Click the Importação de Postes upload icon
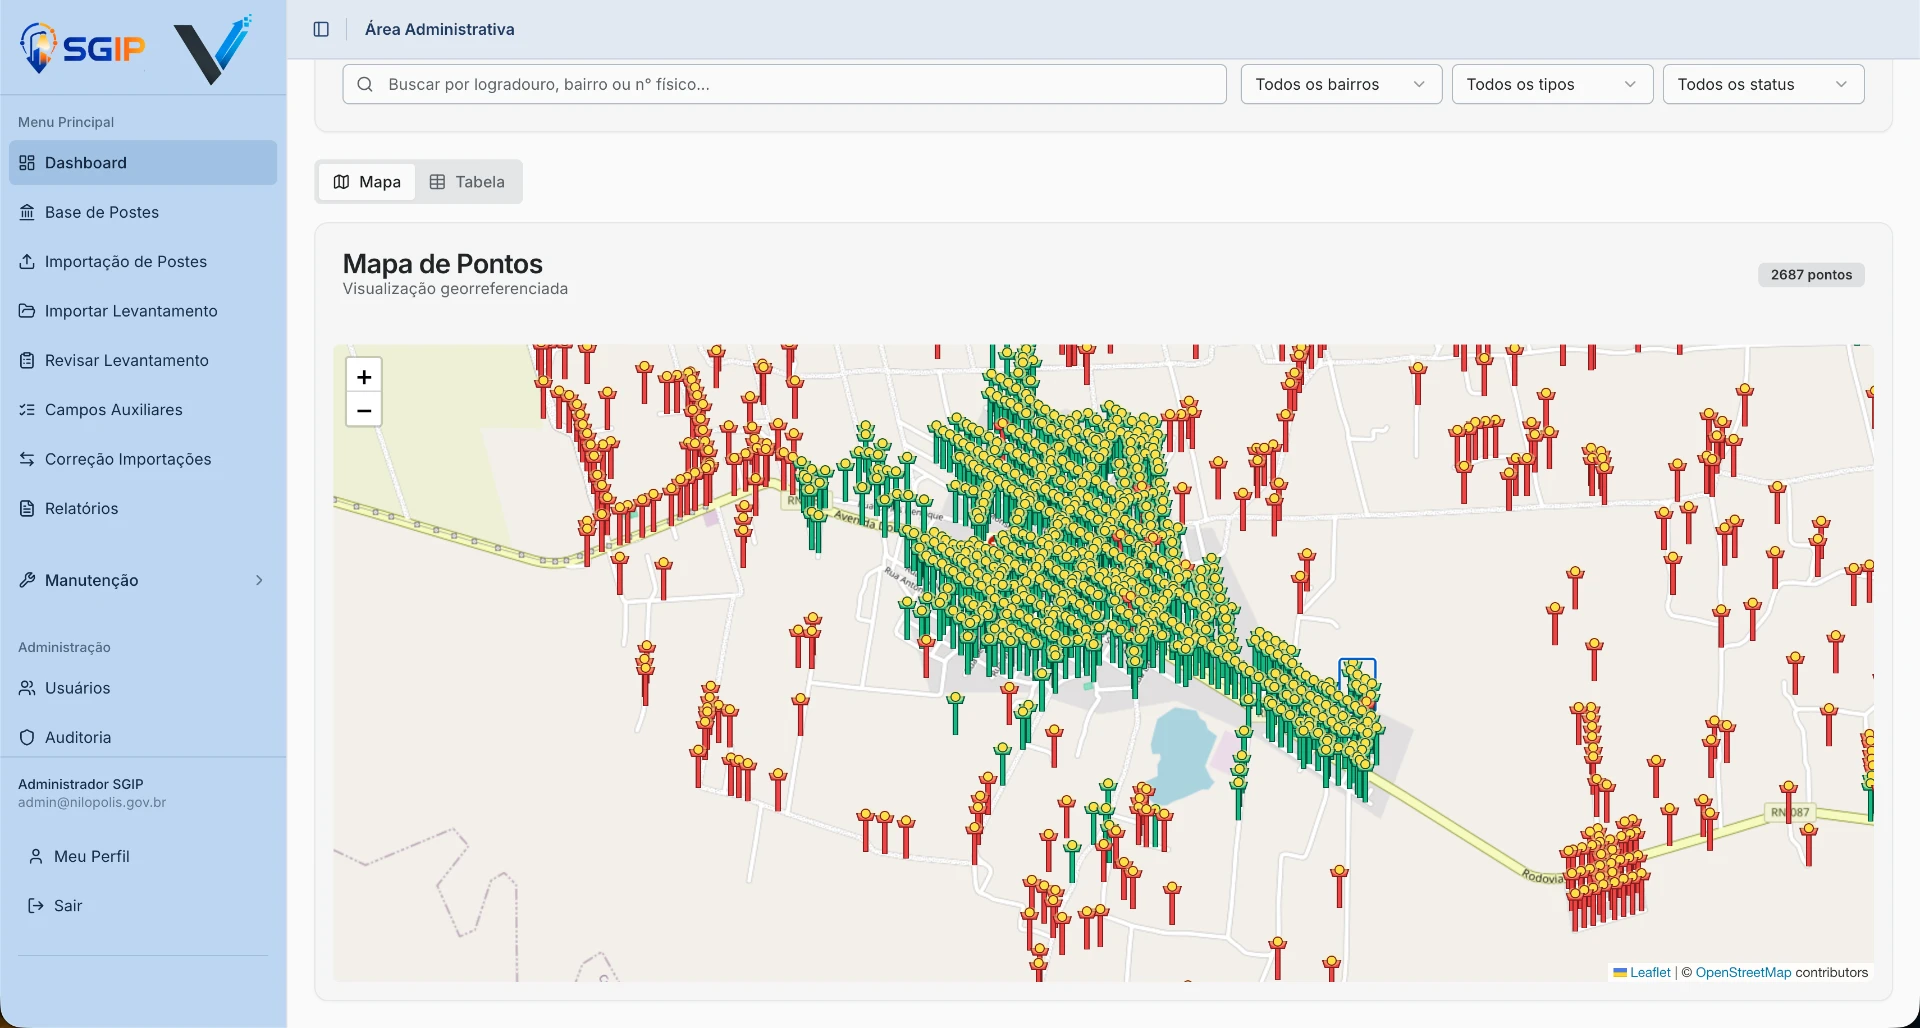The height and width of the screenshot is (1028, 1920). pyautogui.click(x=27, y=261)
